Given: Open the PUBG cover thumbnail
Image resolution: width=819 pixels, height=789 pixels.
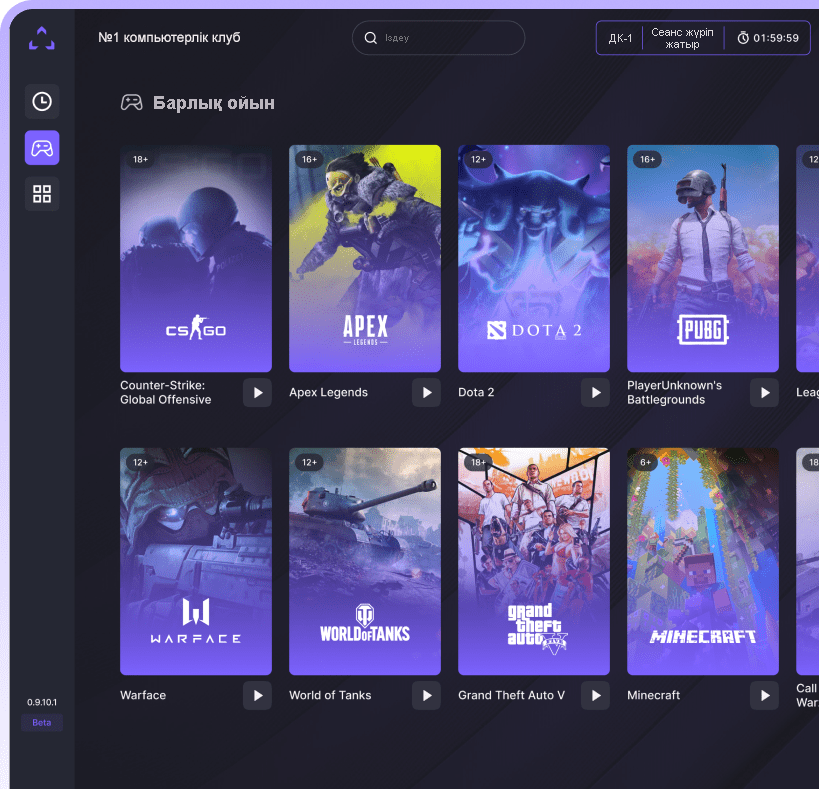Looking at the screenshot, I should (x=703, y=258).
